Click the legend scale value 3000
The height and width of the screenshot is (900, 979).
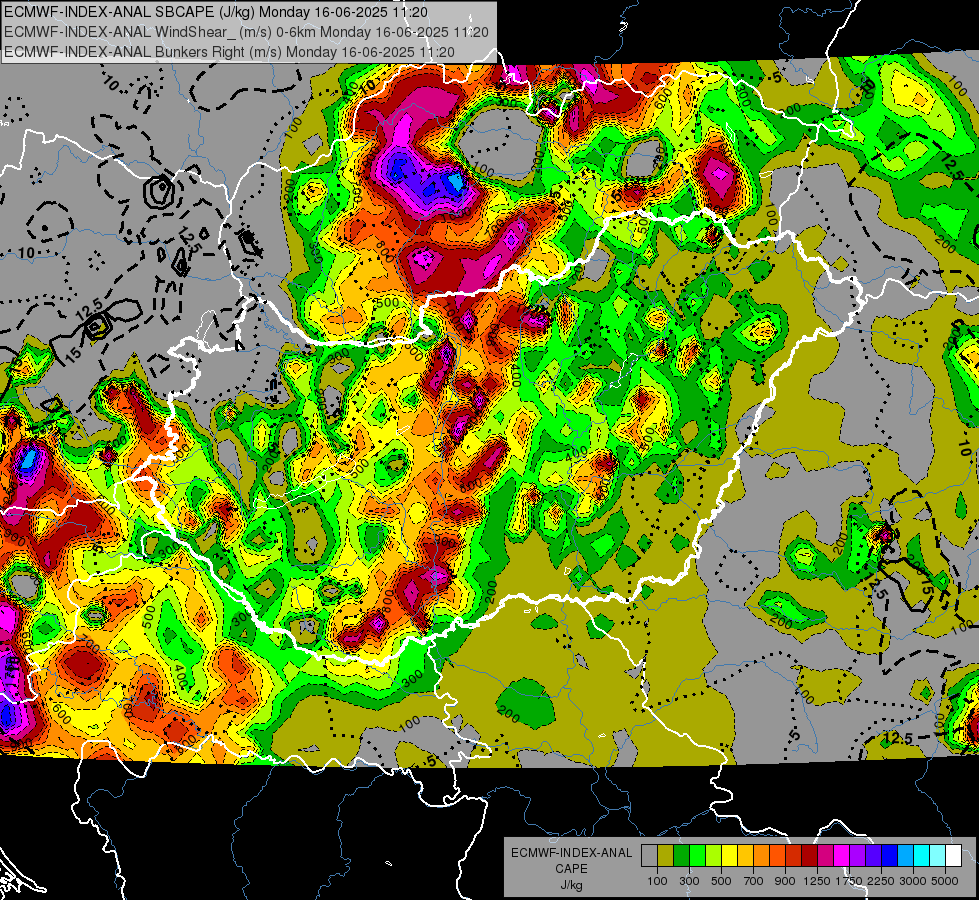tap(913, 881)
